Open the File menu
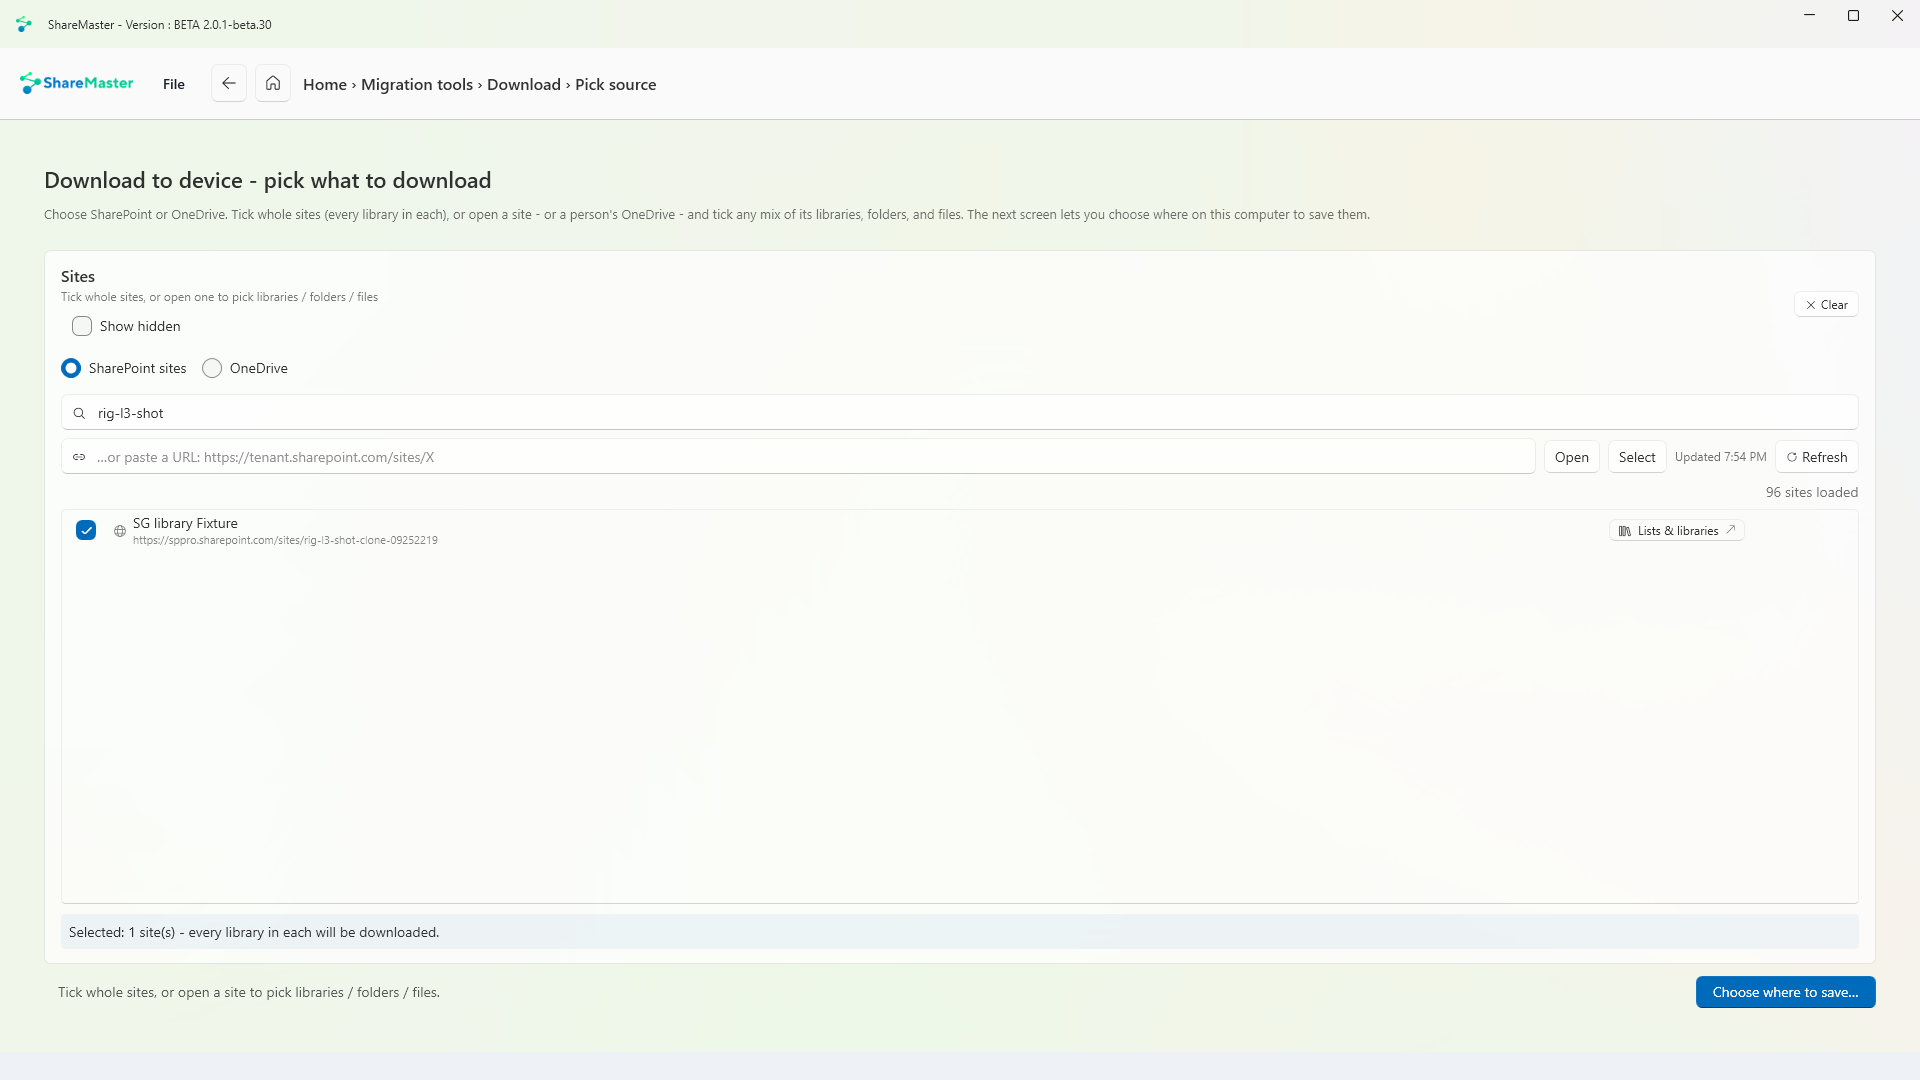Image resolution: width=1920 pixels, height=1080 pixels. [x=174, y=84]
